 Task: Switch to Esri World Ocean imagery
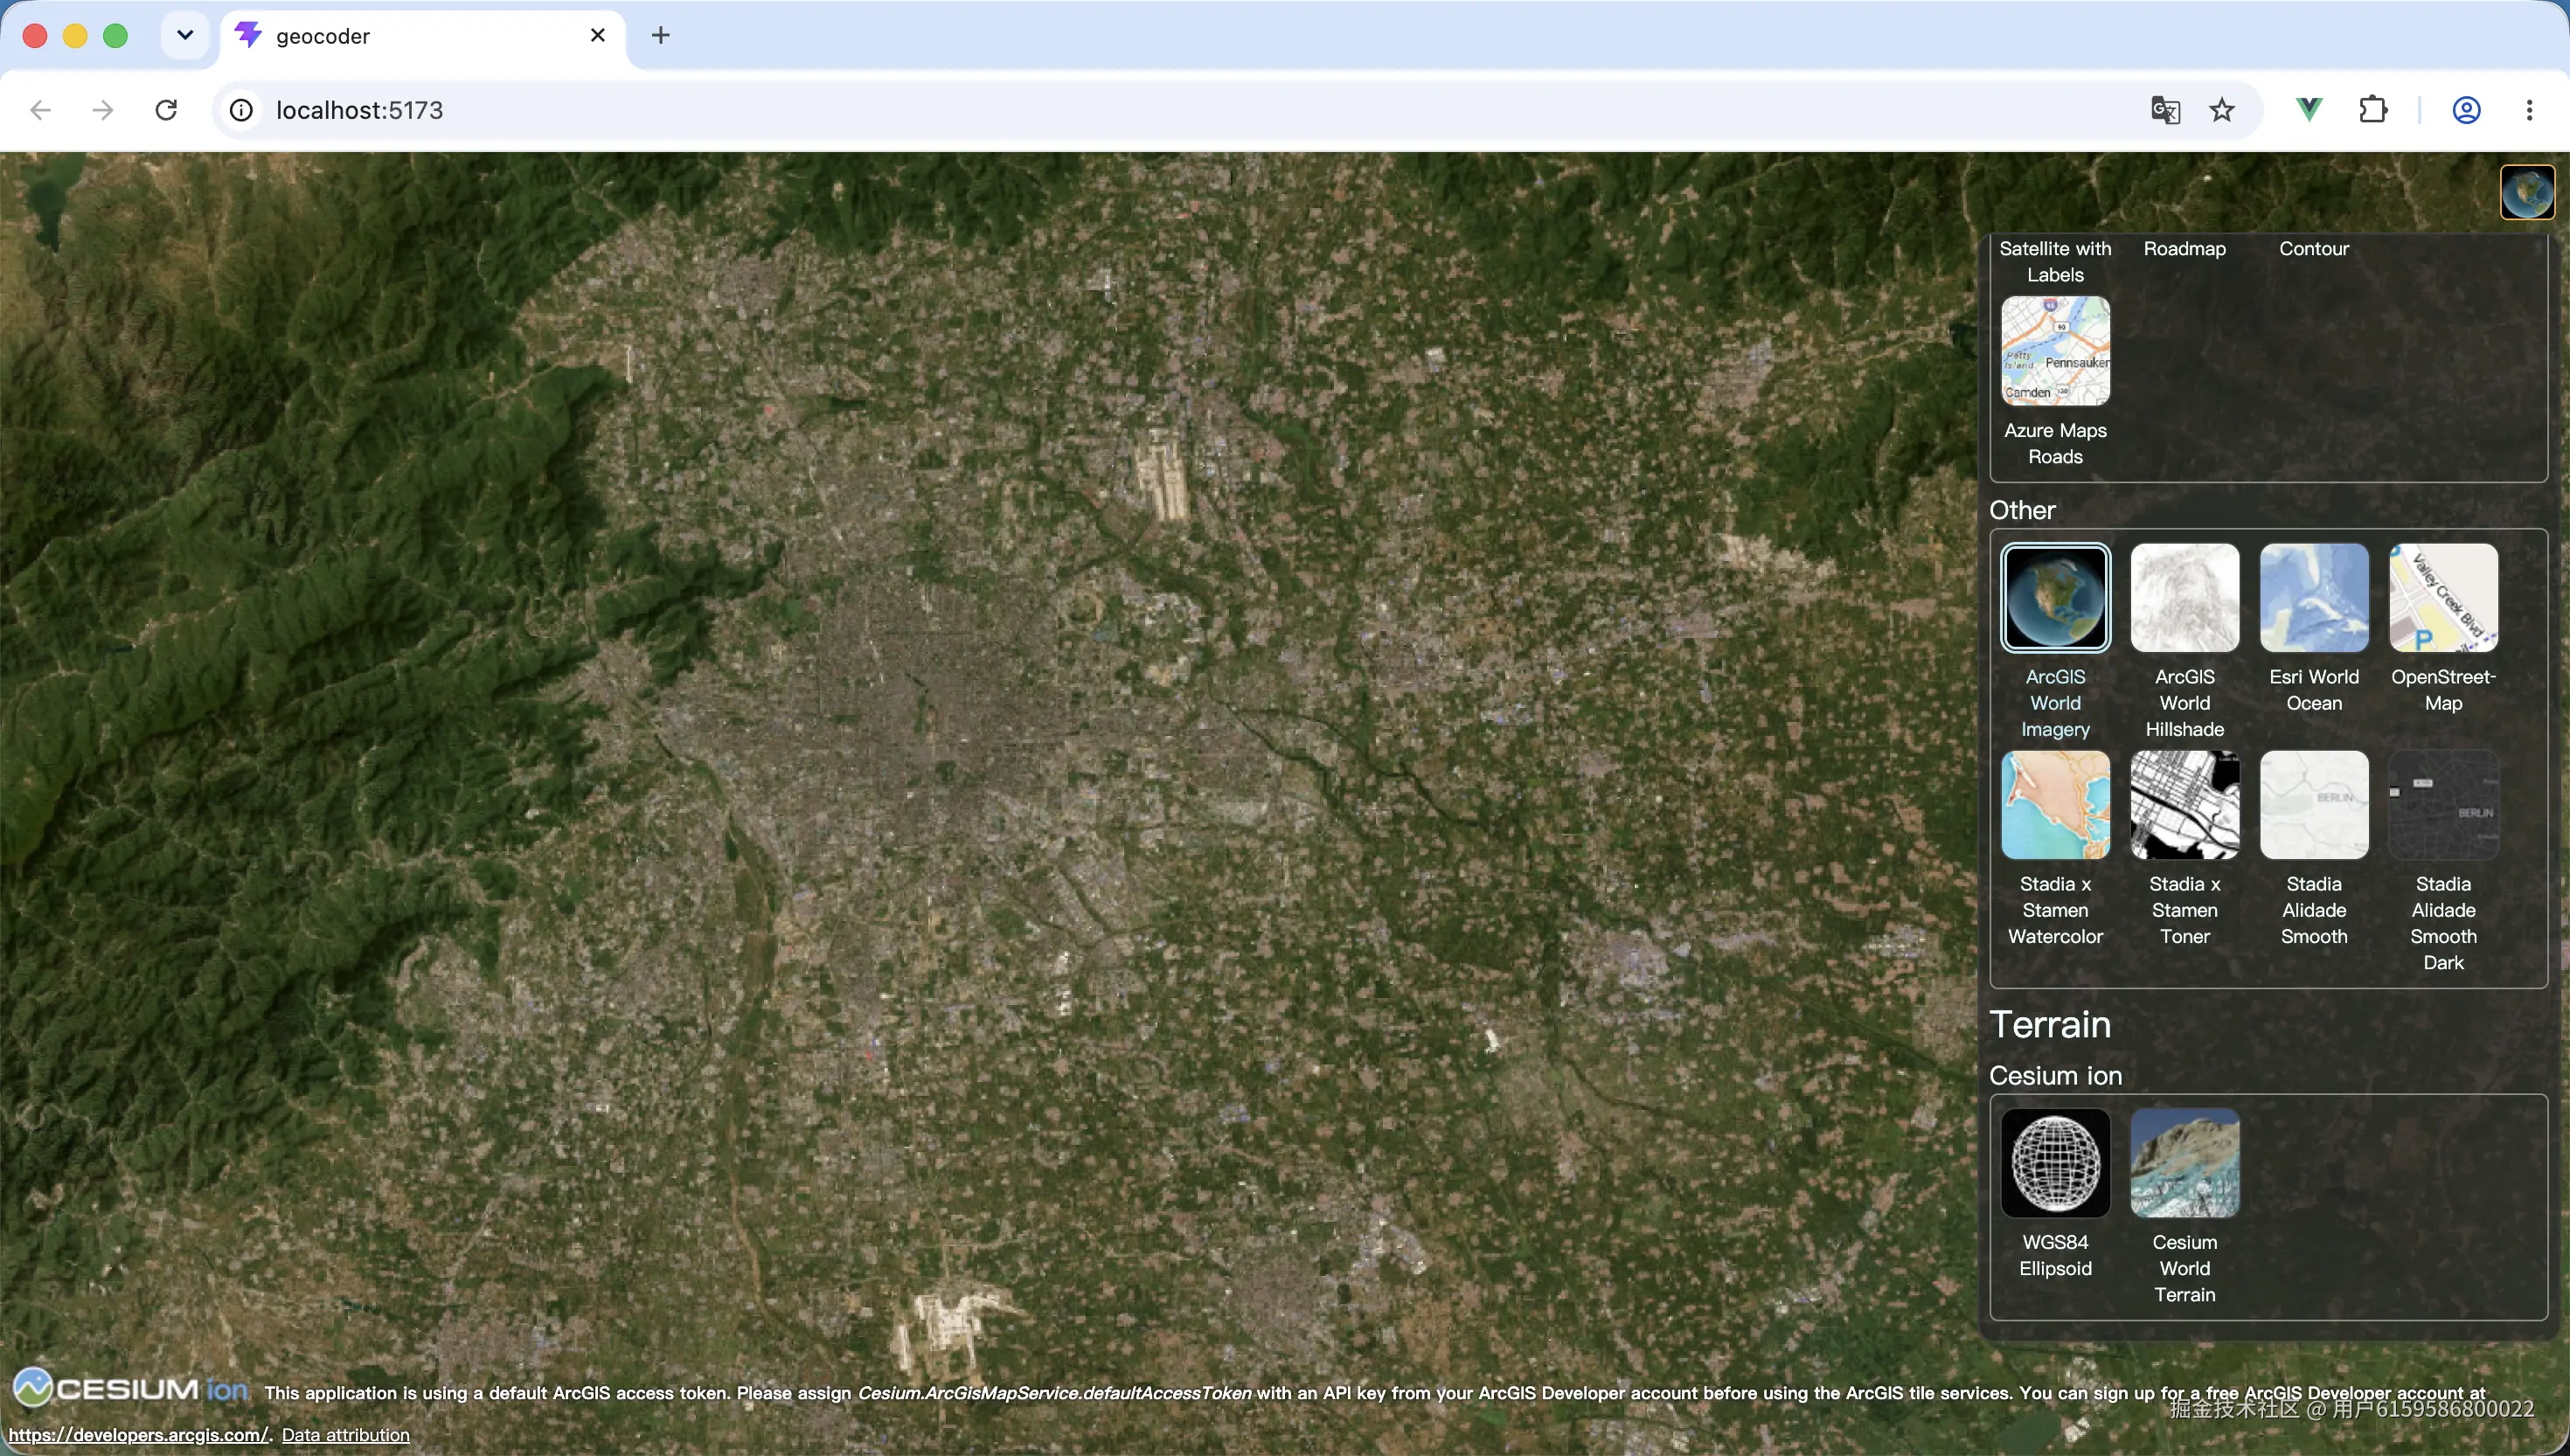[2314, 597]
